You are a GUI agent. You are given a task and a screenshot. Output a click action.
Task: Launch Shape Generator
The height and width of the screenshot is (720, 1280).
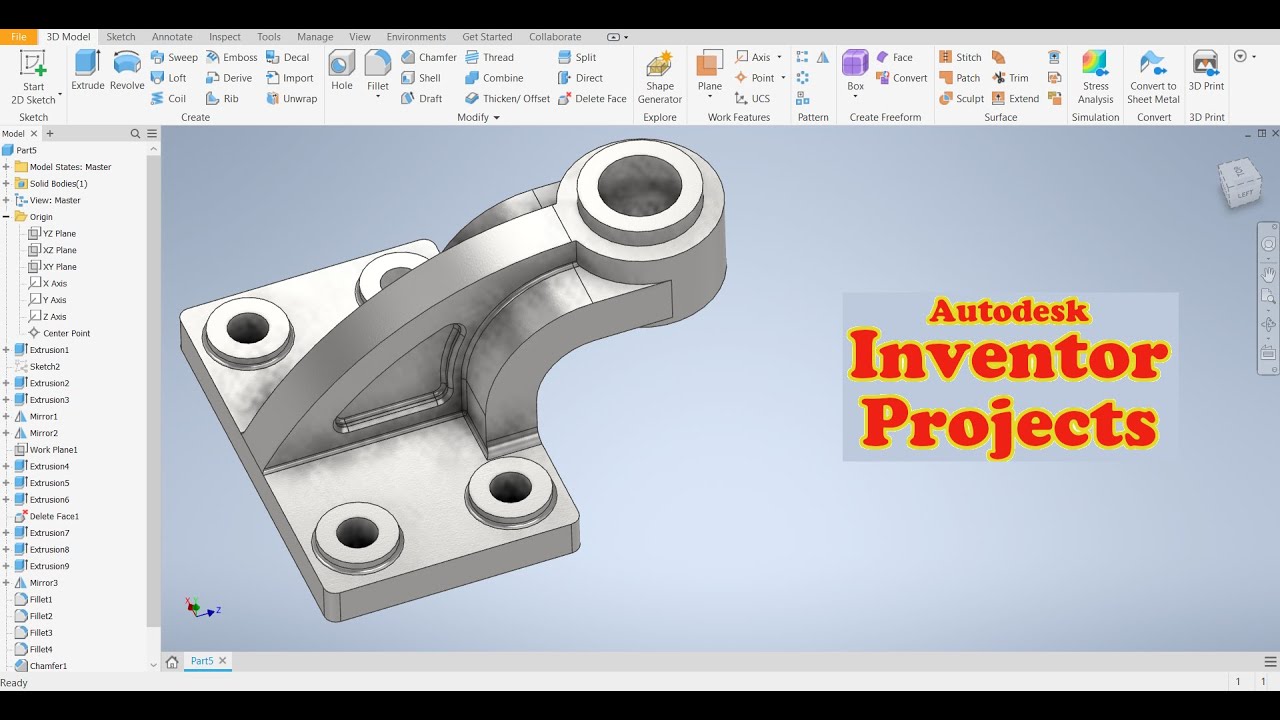tap(660, 78)
